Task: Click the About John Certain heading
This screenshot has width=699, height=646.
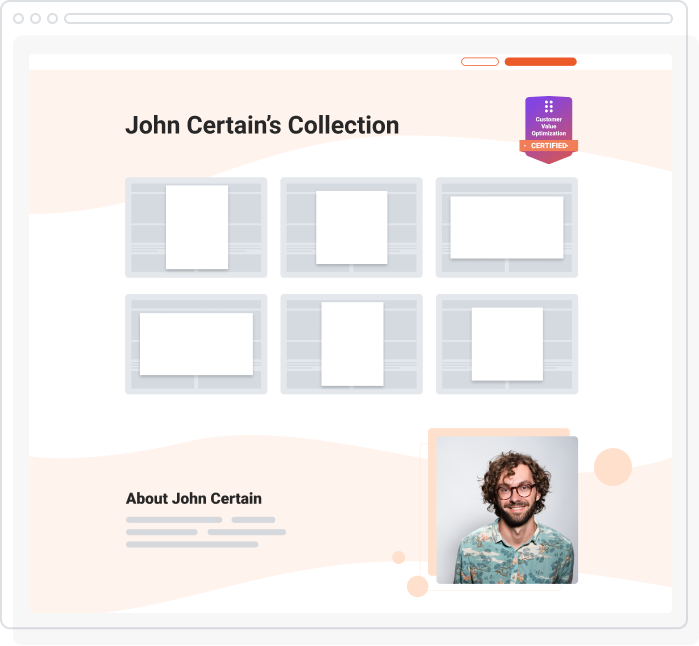Action: [194, 498]
